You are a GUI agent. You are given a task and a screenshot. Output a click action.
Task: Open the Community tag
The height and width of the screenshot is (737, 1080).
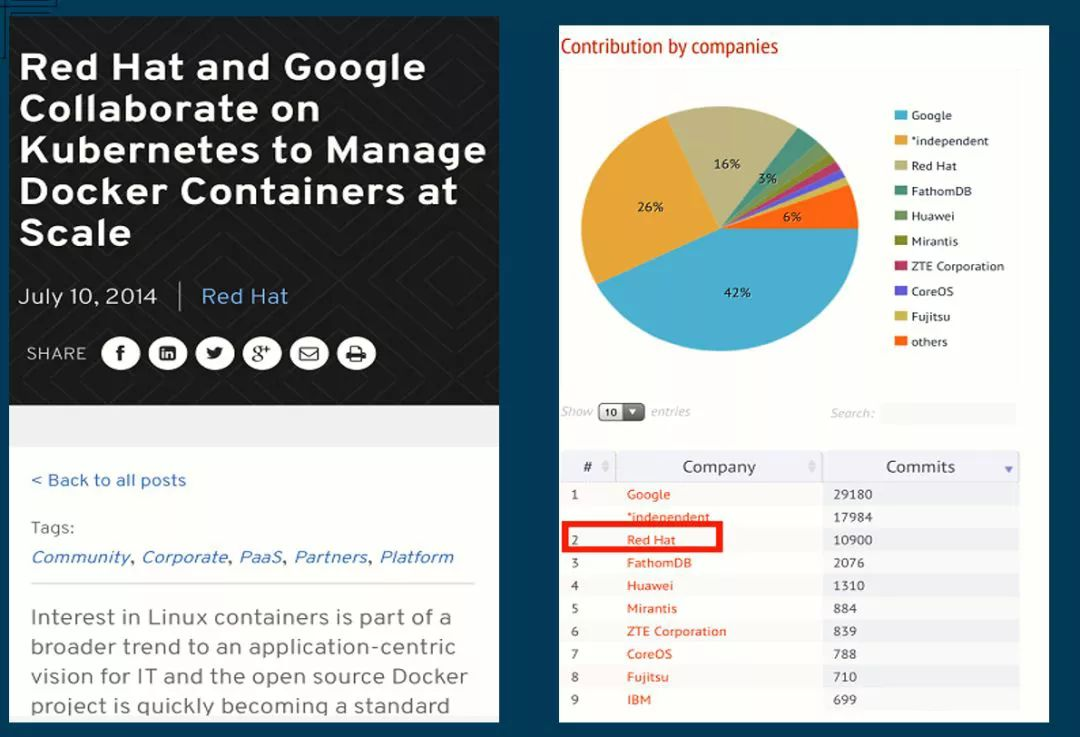80,557
